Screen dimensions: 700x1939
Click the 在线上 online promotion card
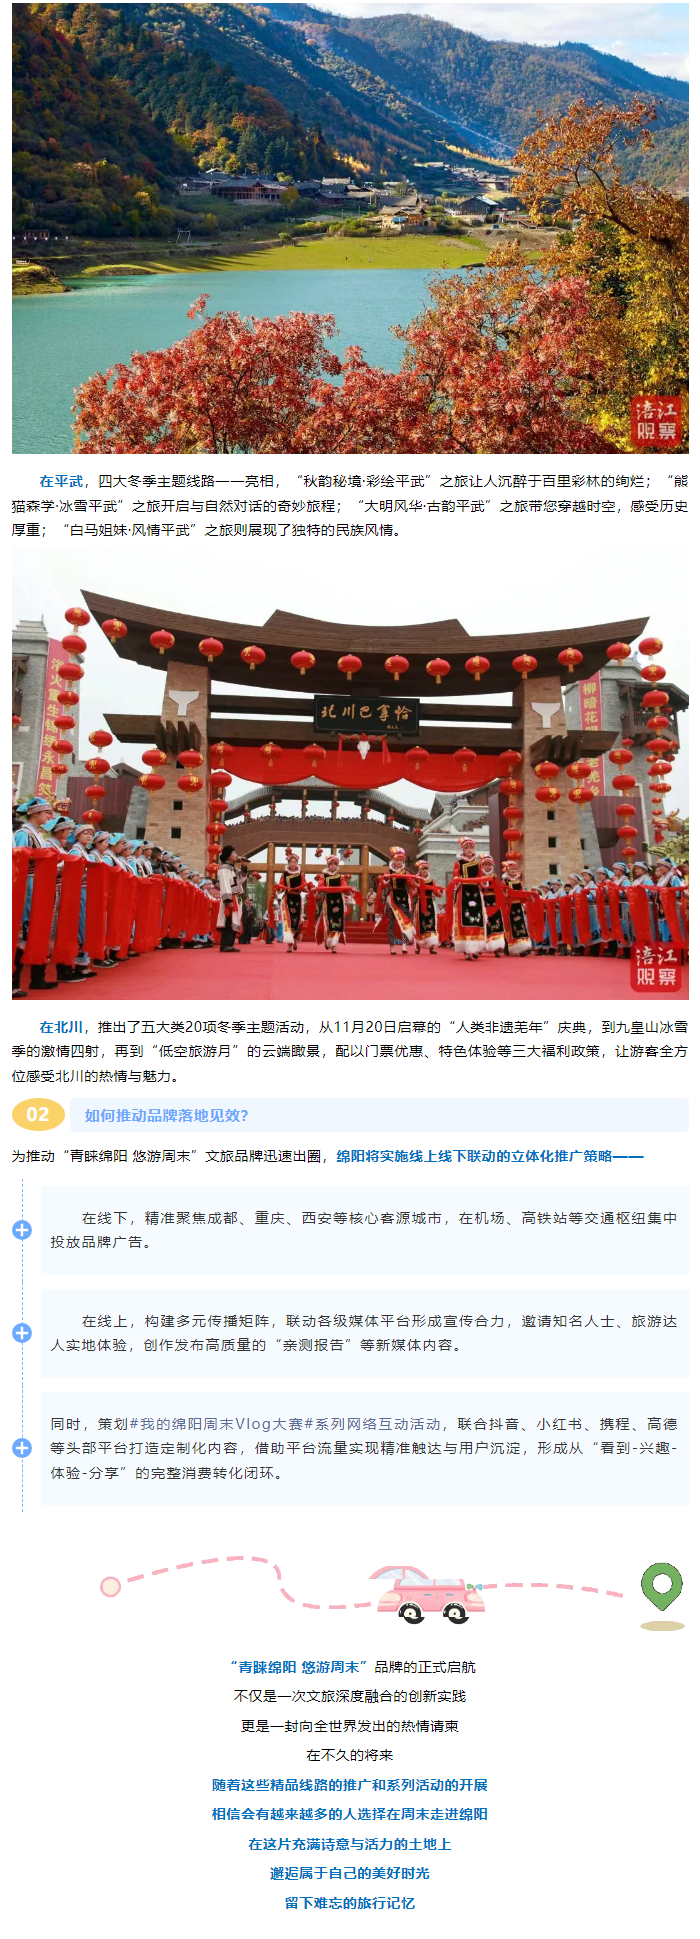coord(365,1333)
